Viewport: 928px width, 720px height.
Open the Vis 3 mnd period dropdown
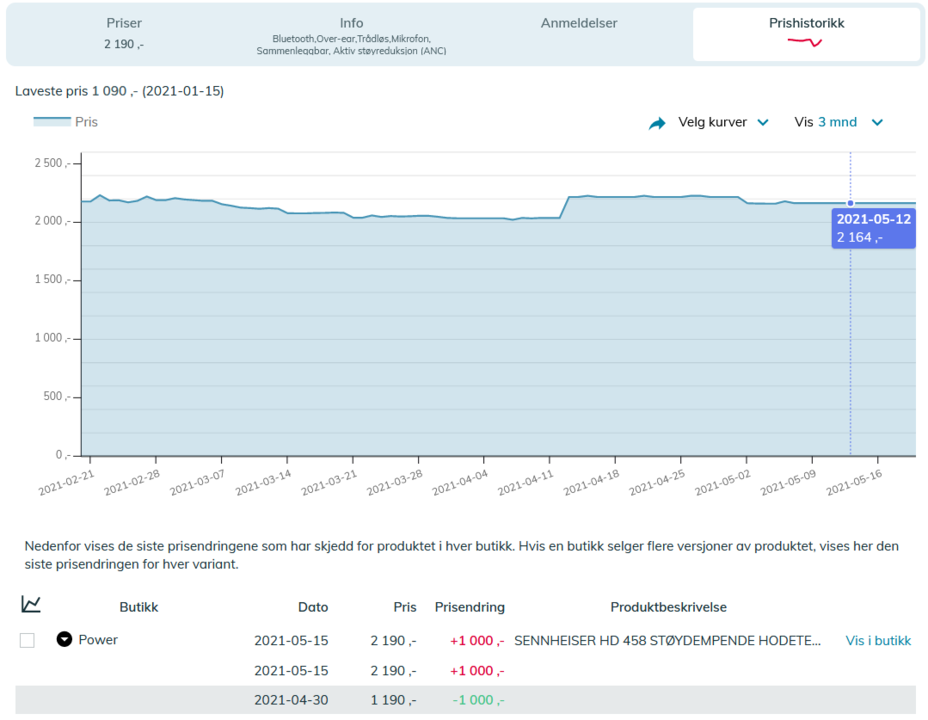pyautogui.click(x=838, y=122)
